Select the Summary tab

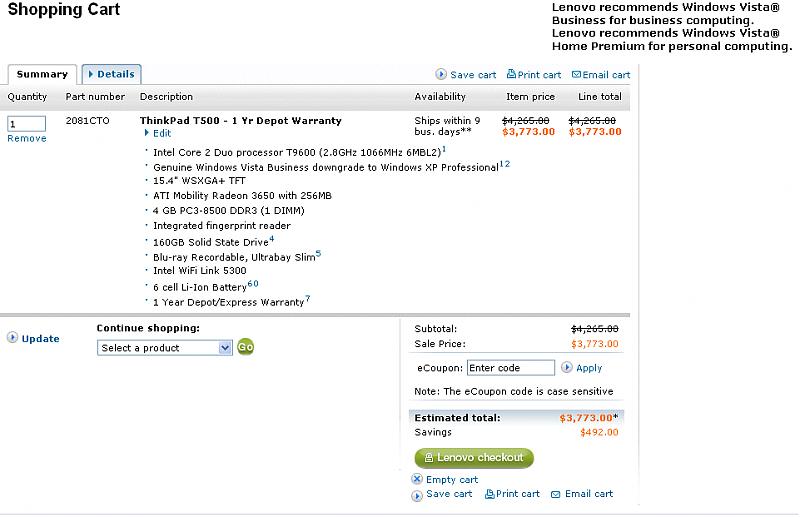coord(42,74)
